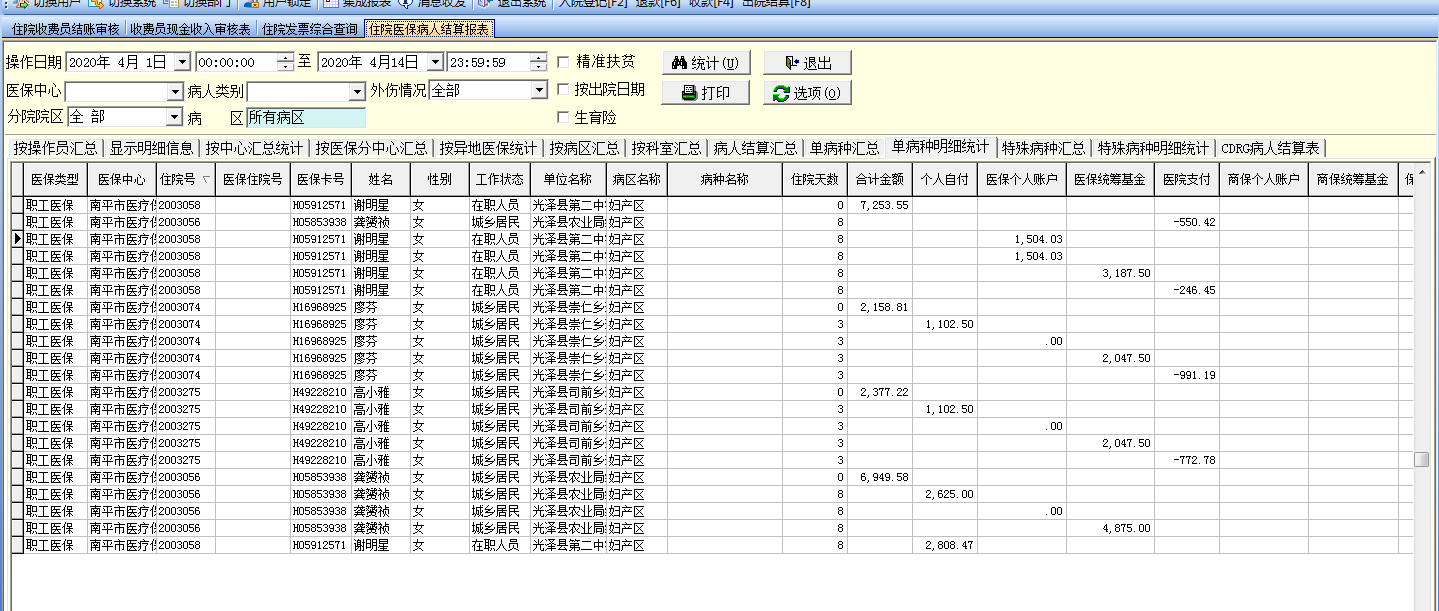The width and height of the screenshot is (1439, 611).
Task: Click the current-row arrow marker in the grid
Action: [x=17, y=239]
